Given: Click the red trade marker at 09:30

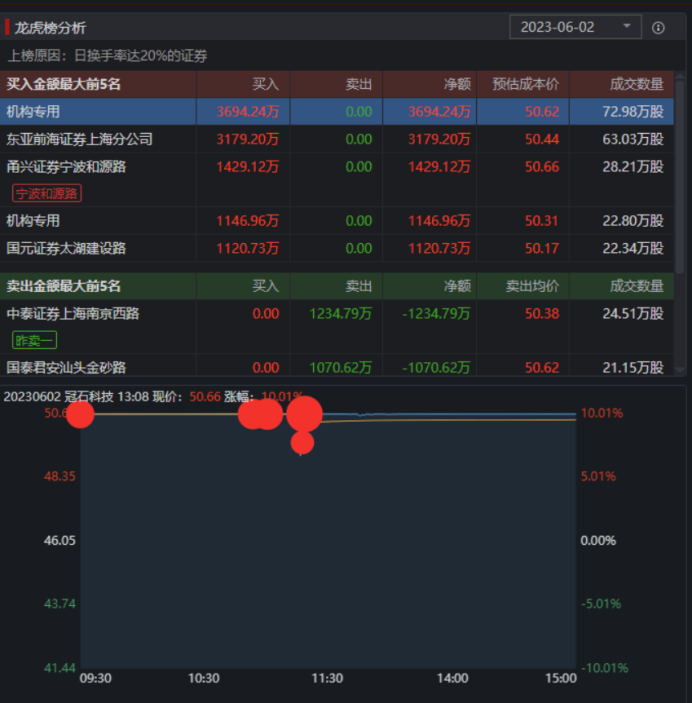Looking at the screenshot, I should pyautogui.click(x=80, y=414).
